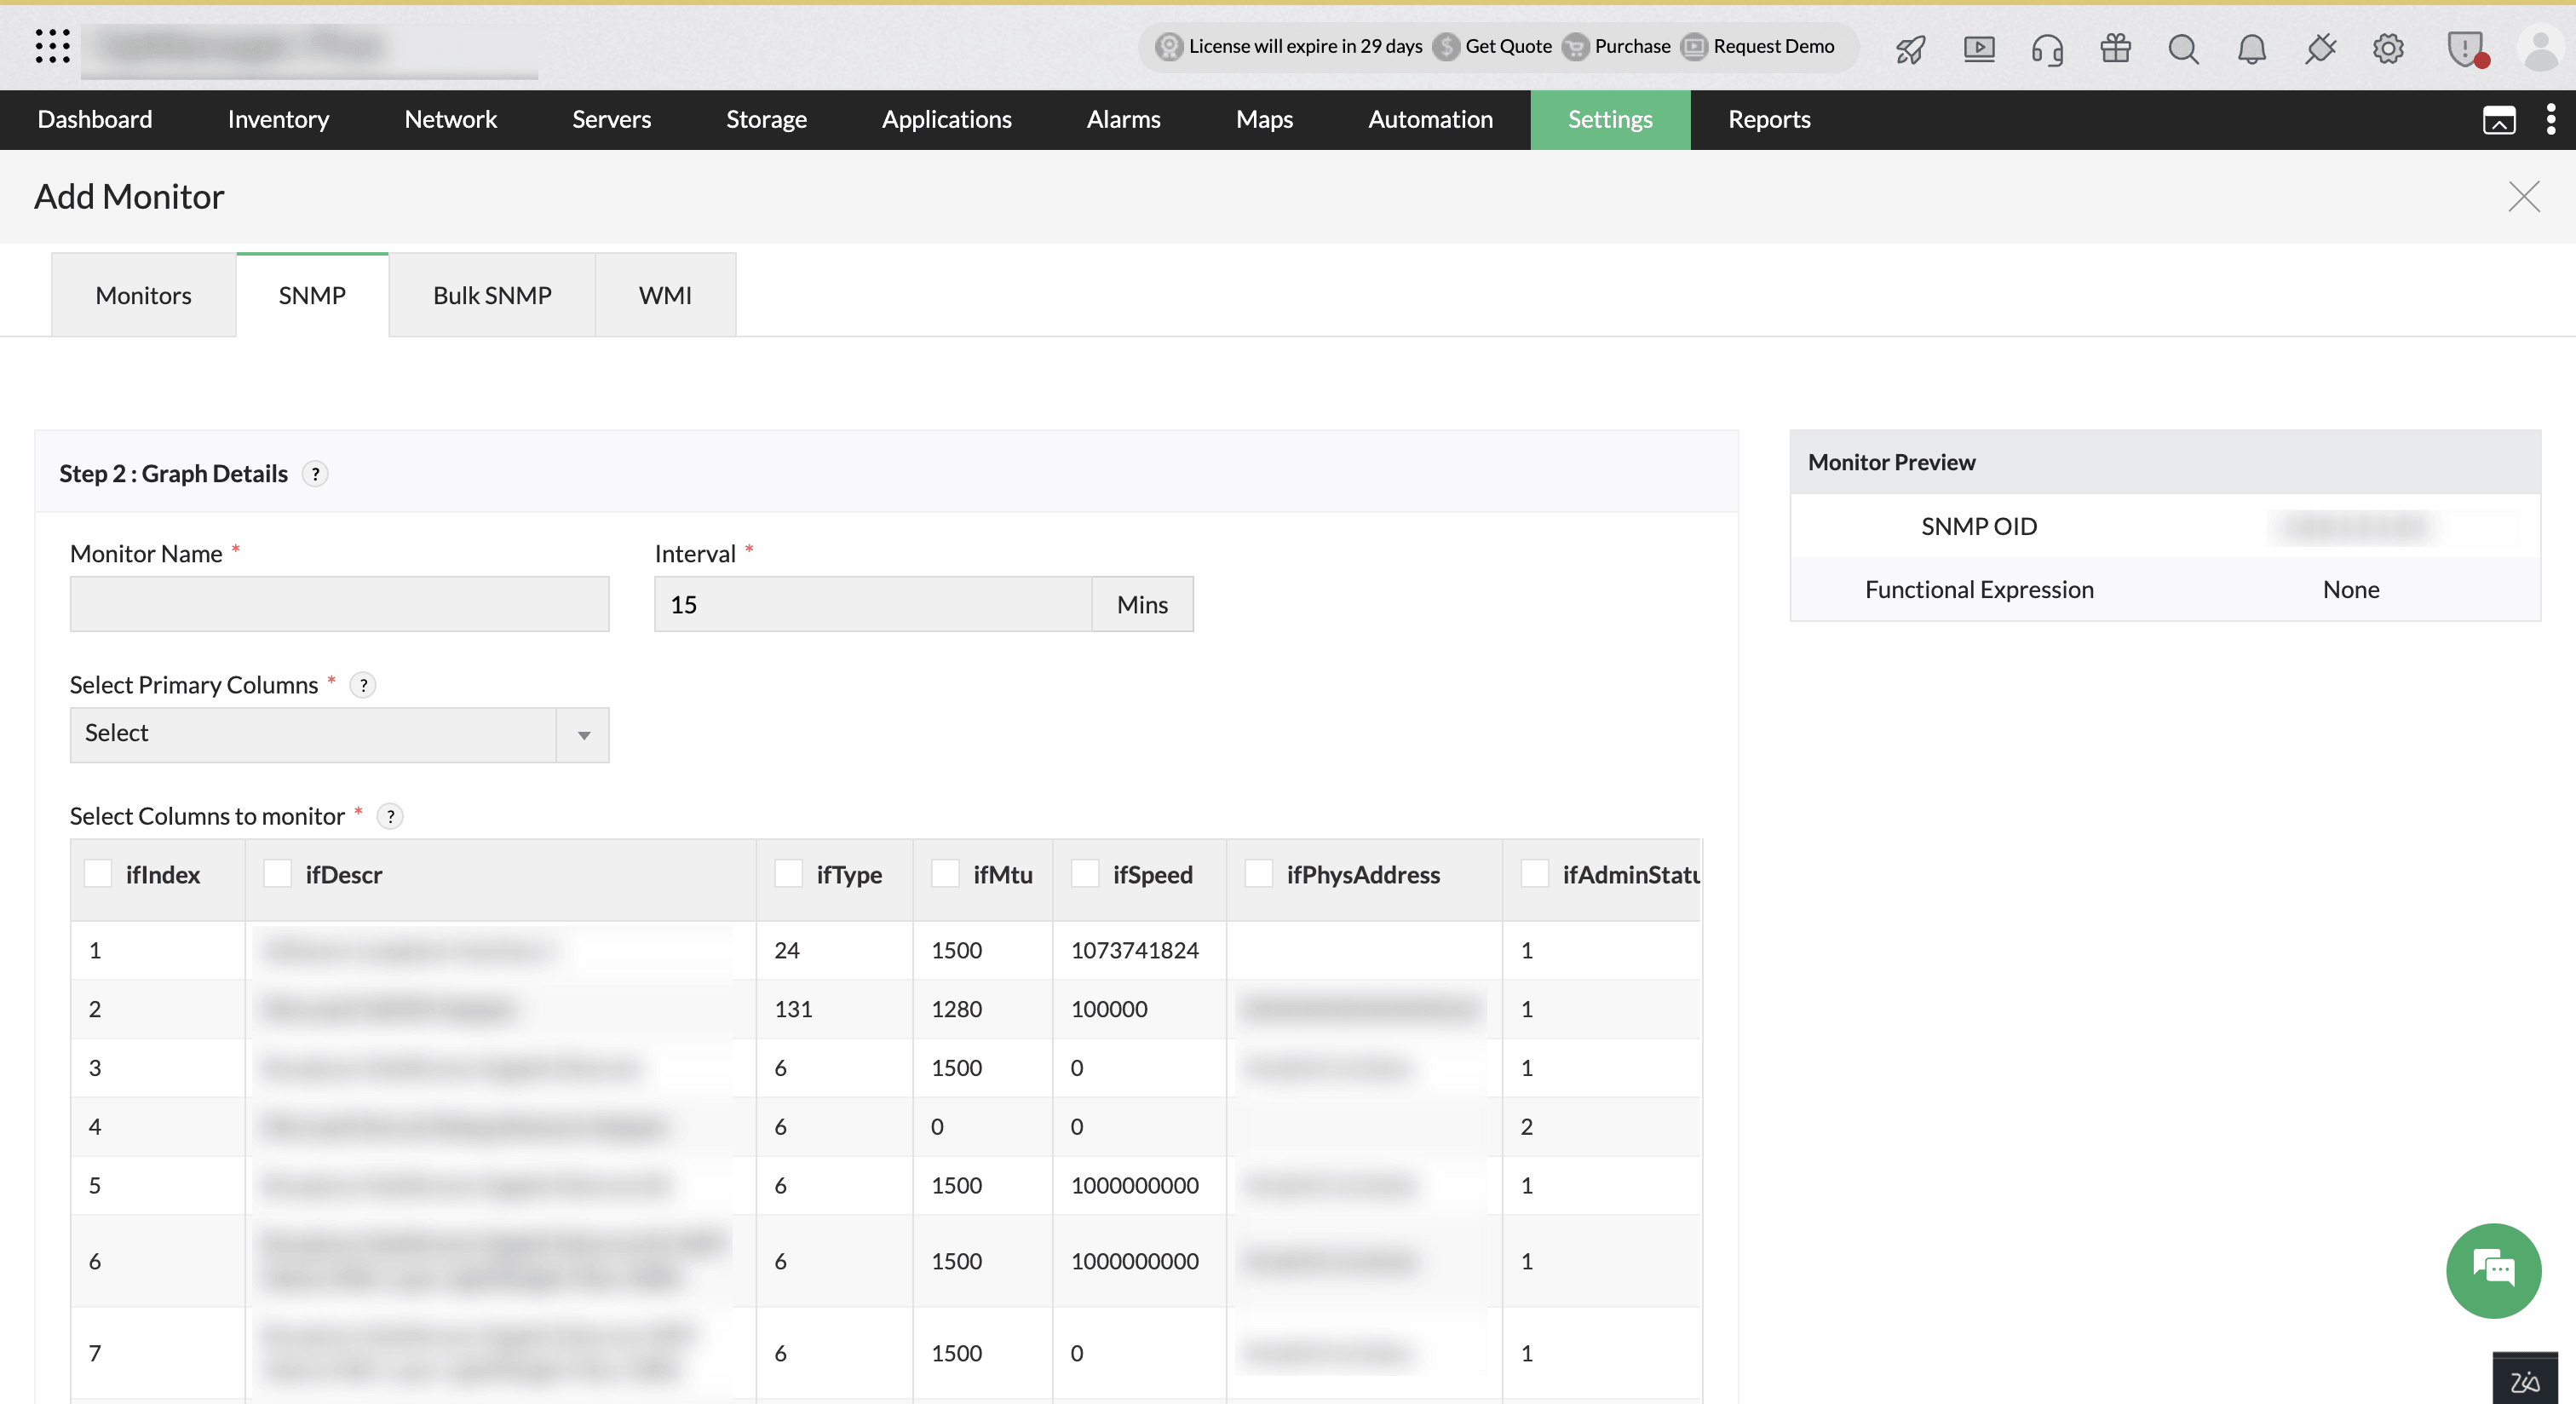Click the license expiry notice

[x=1305, y=46]
